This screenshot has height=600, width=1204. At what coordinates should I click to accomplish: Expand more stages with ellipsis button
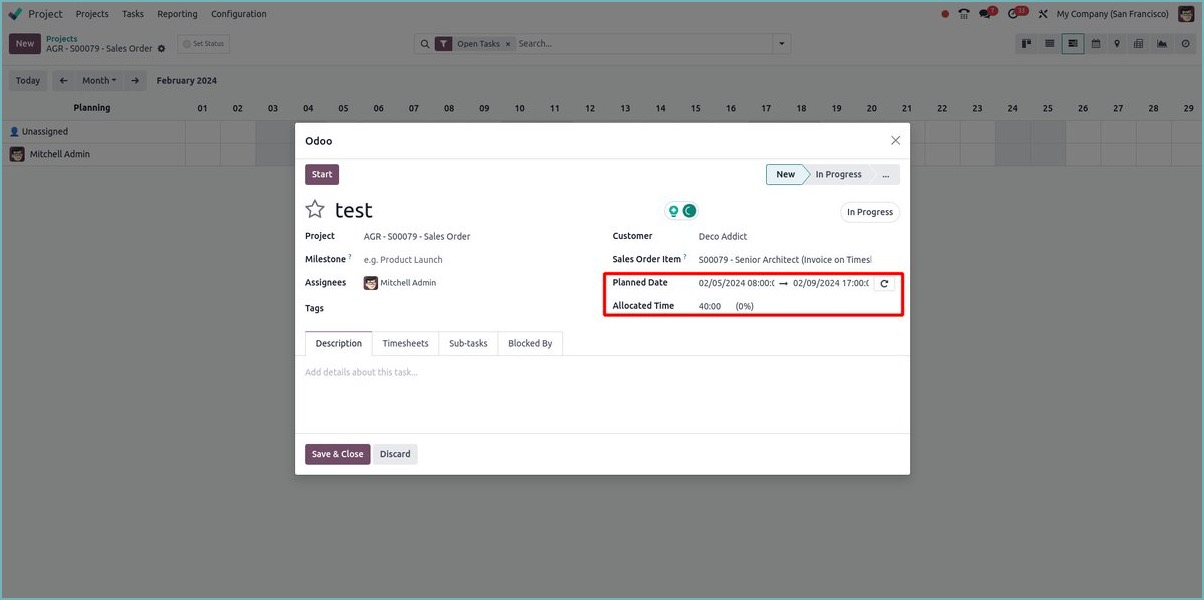(x=885, y=175)
